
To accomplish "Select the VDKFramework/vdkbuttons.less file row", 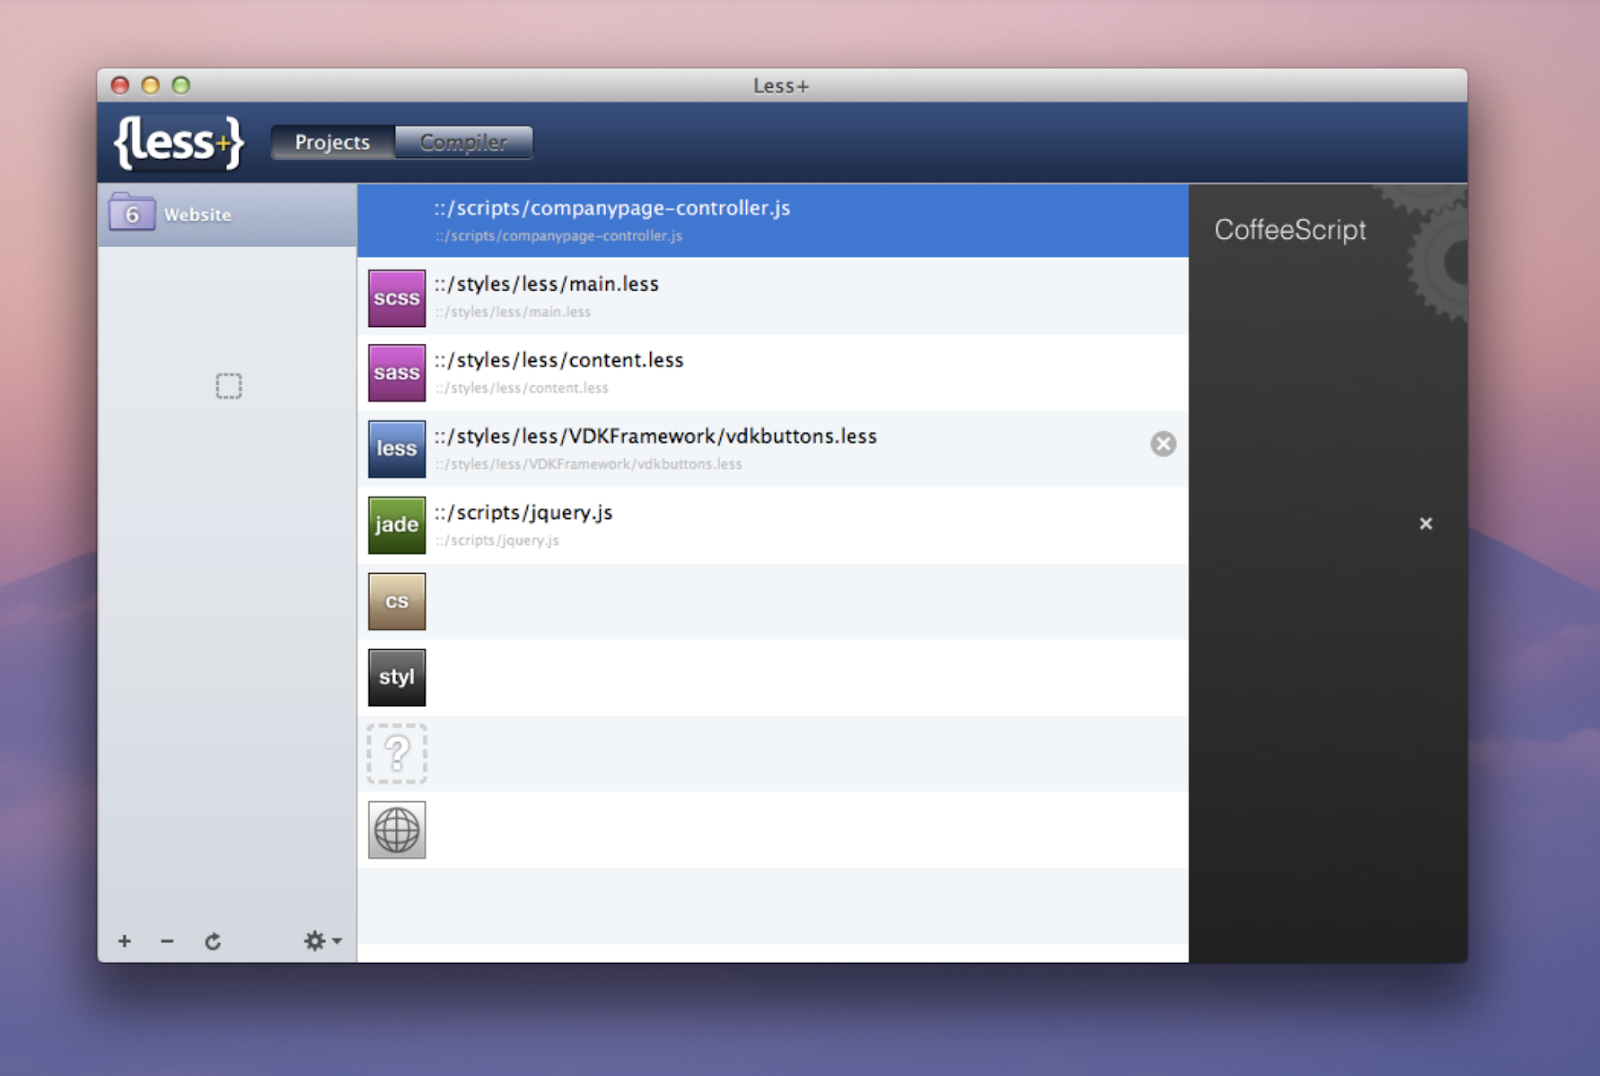I will tap(773, 449).
